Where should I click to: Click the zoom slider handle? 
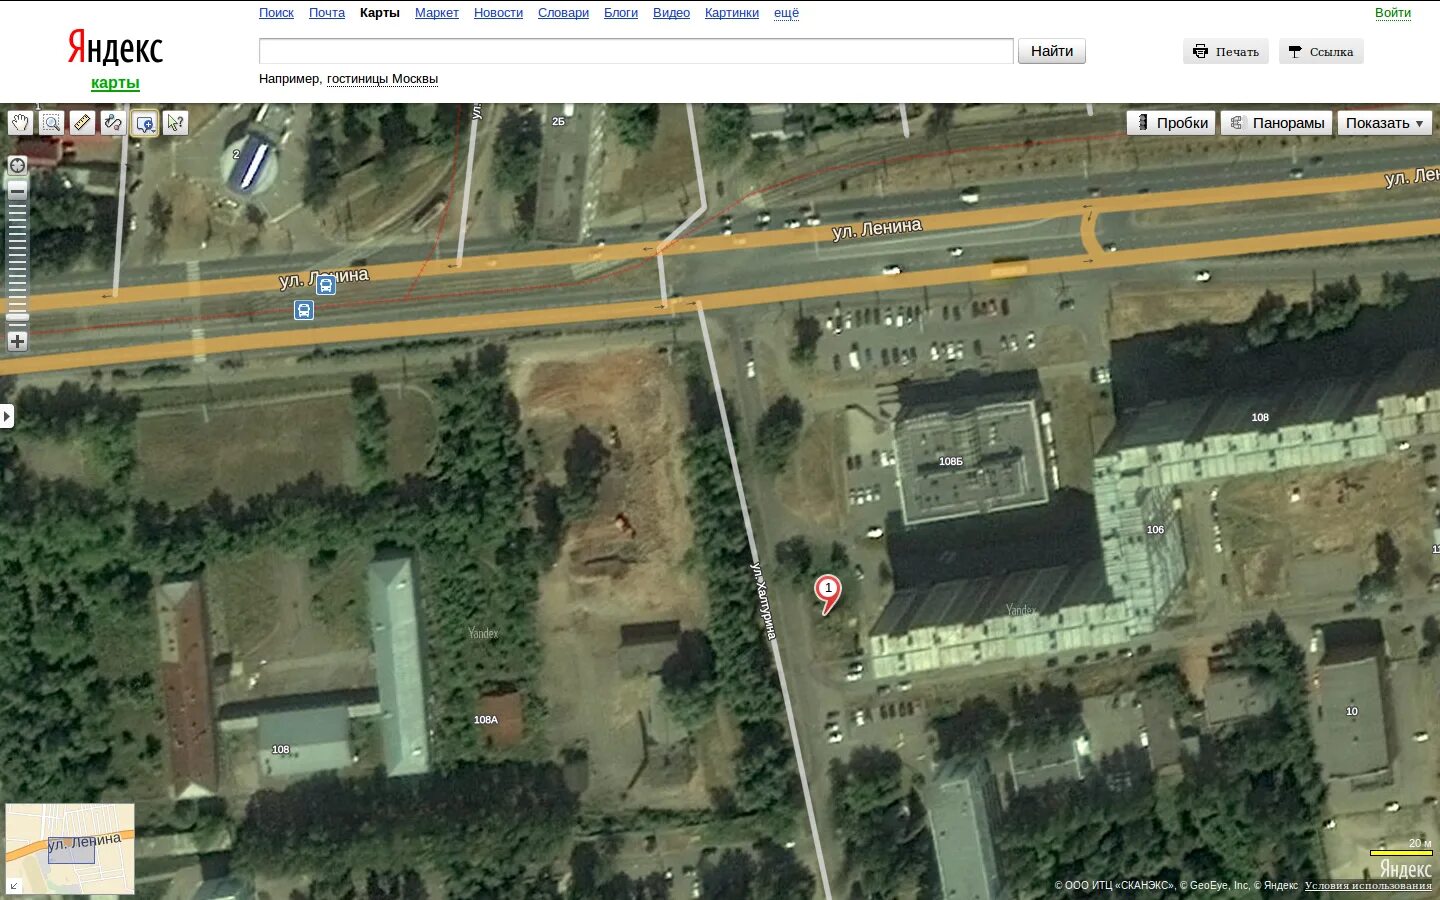point(17,317)
